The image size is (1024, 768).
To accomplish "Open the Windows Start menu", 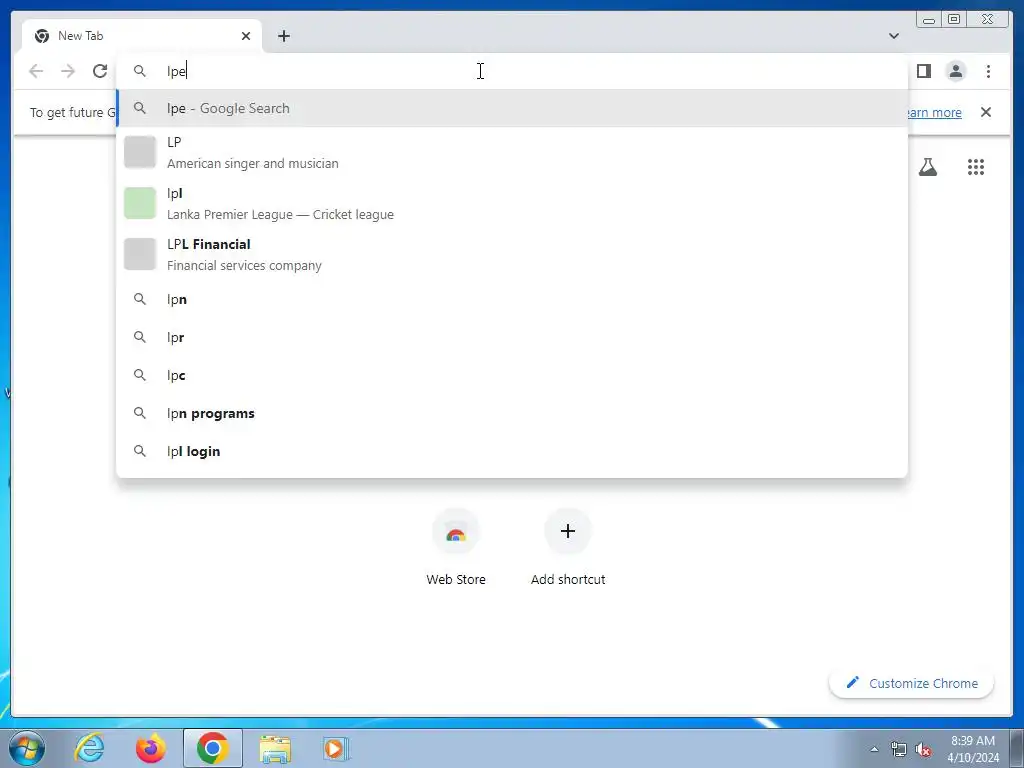I will click(x=27, y=748).
